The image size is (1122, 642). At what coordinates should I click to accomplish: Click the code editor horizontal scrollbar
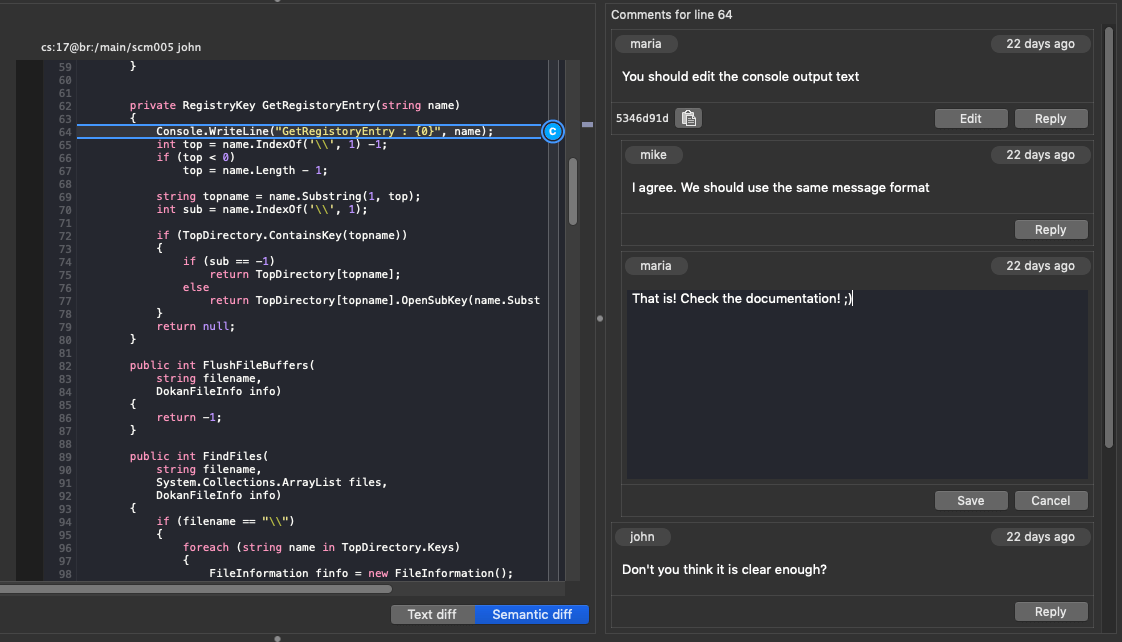196,589
